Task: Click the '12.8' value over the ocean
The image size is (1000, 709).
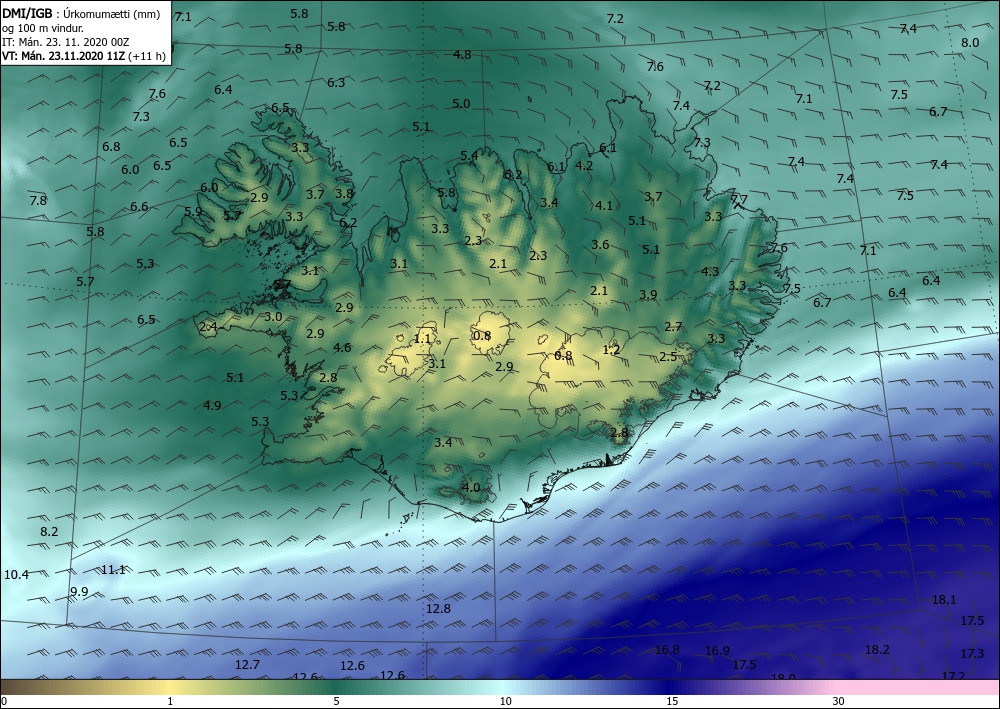Action: (x=438, y=608)
